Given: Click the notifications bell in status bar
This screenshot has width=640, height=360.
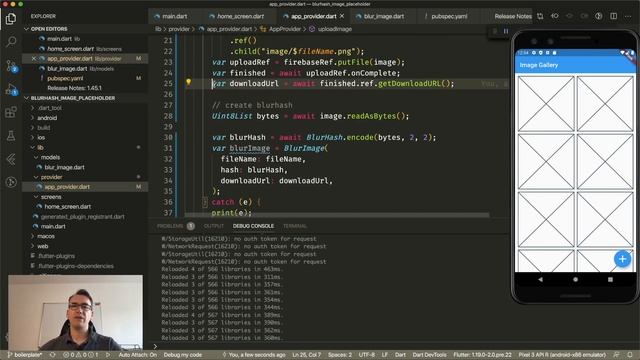Looking at the screenshot, I should point(630,355).
